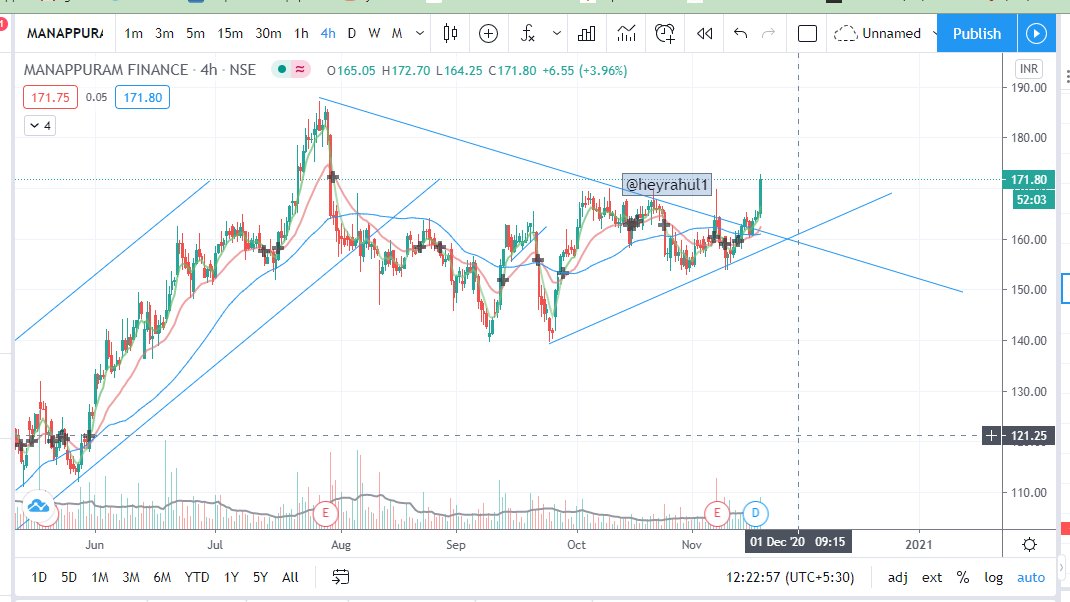The height and width of the screenshot is (602, 1070).
Task: Set range to 5Y
Action: click(x=261, y=577)
